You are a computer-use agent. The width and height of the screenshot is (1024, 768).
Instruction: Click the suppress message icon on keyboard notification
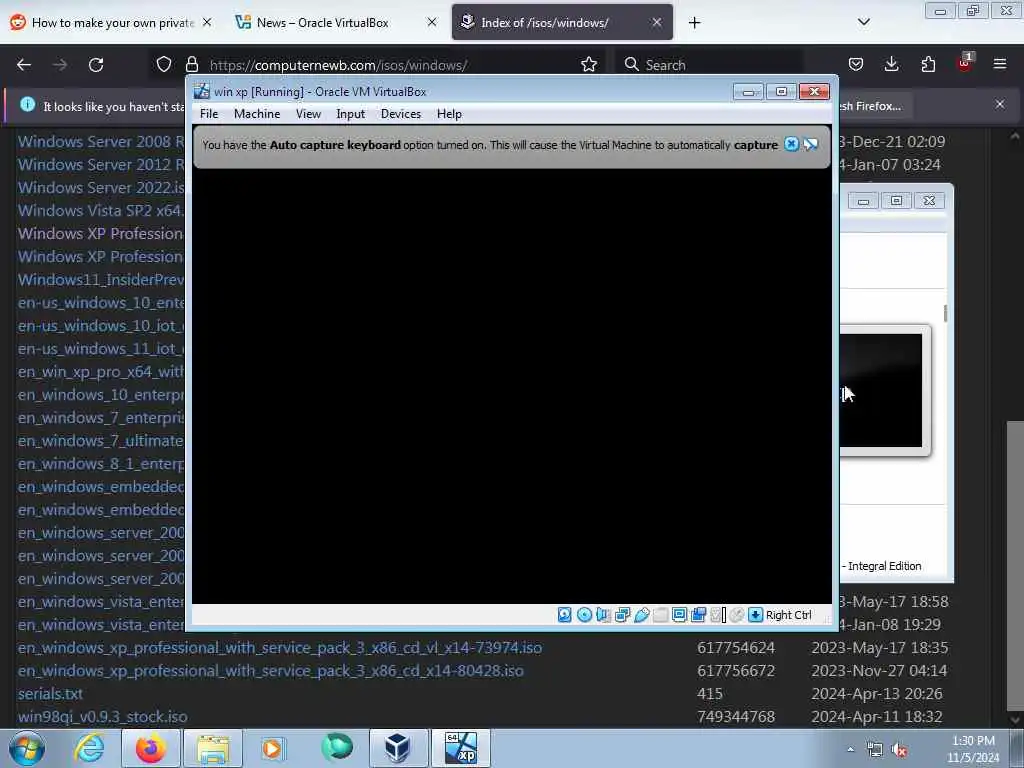point(810,144)
